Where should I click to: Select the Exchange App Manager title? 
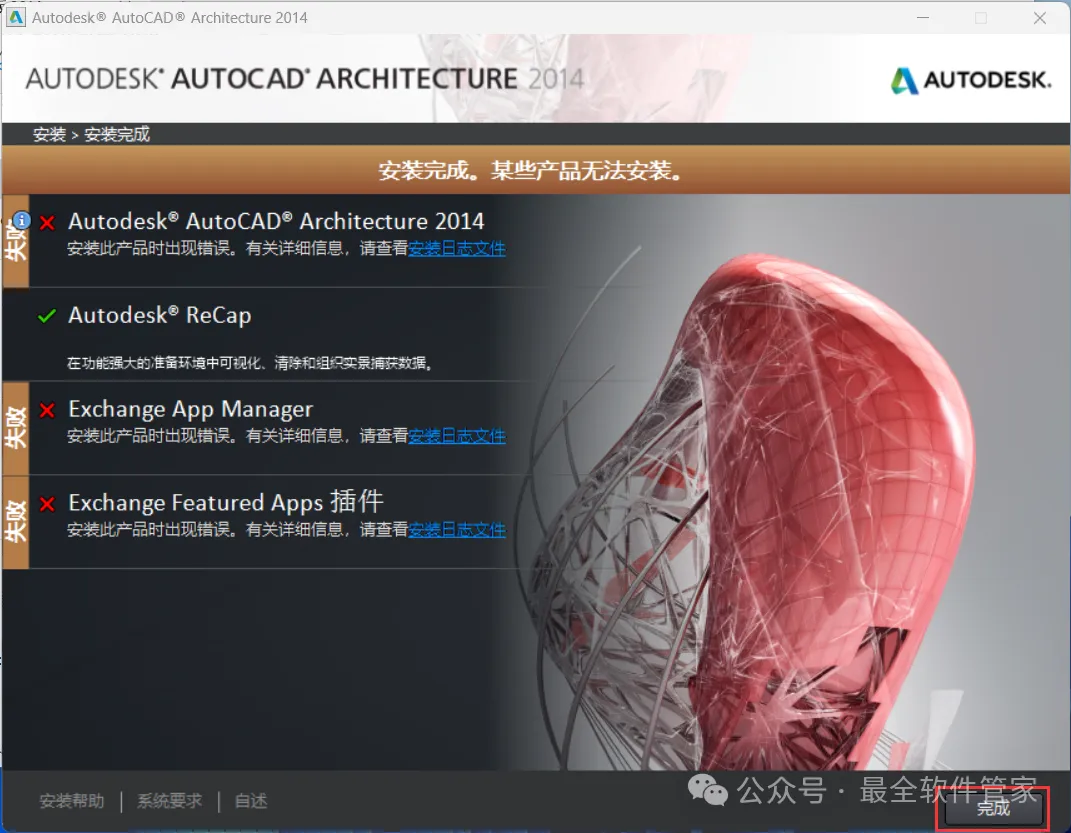[191, 409]
